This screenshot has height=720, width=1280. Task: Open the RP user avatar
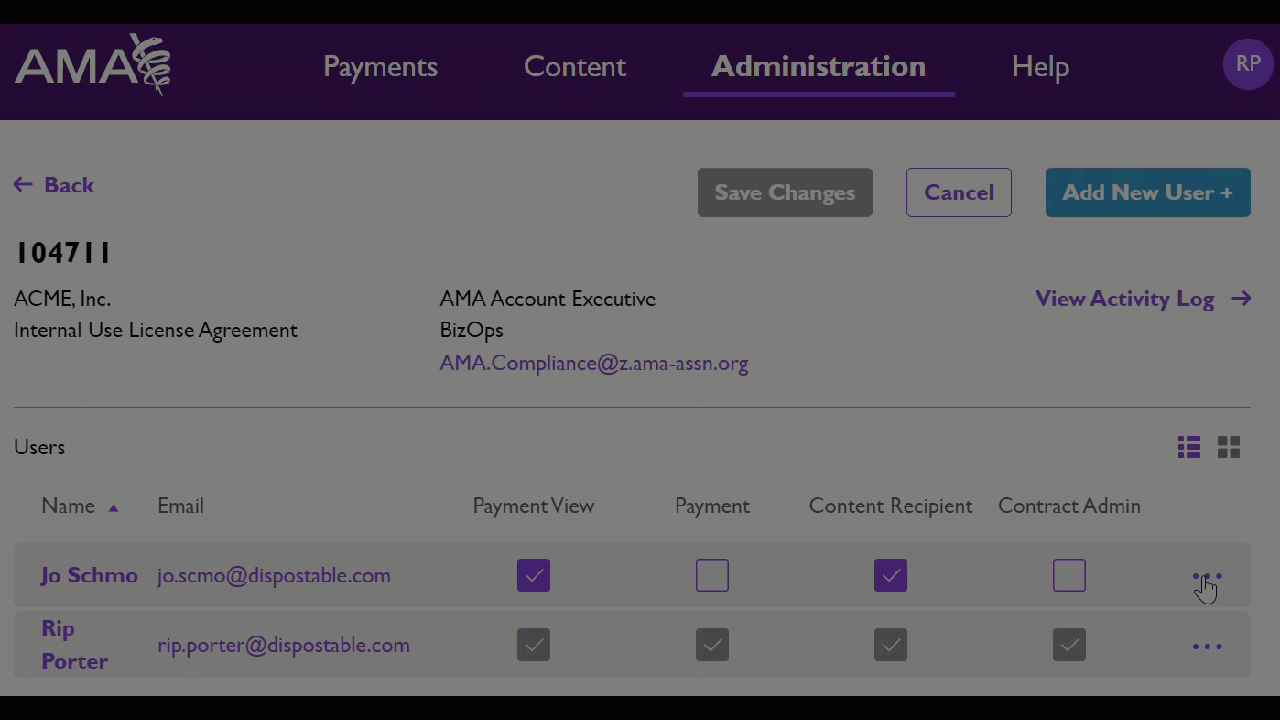1248,65
